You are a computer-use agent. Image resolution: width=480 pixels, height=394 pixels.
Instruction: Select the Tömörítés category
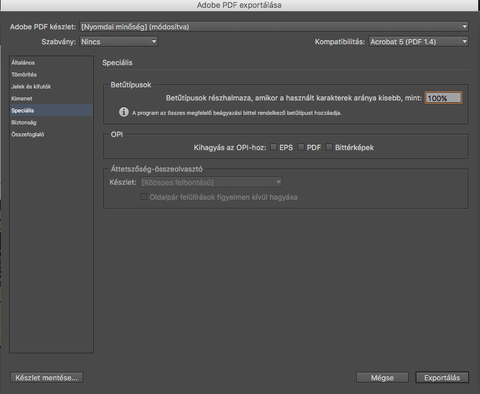point(51,75)
